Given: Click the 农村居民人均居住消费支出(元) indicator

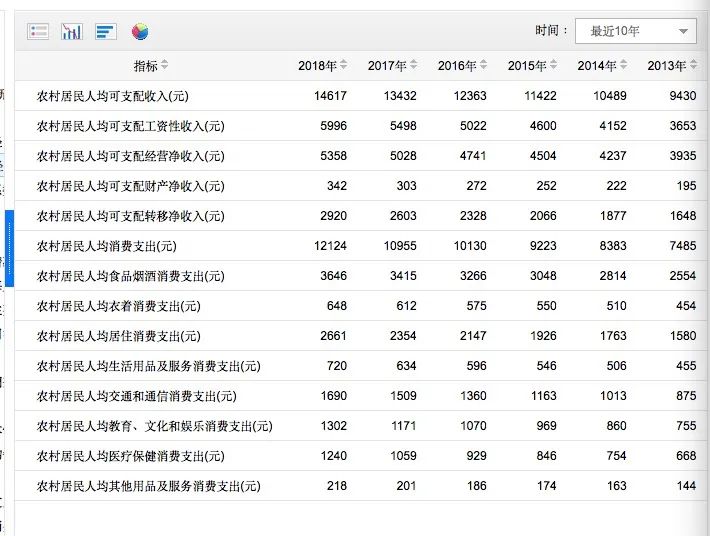Looking at the screenshot, I should point(119,336).
